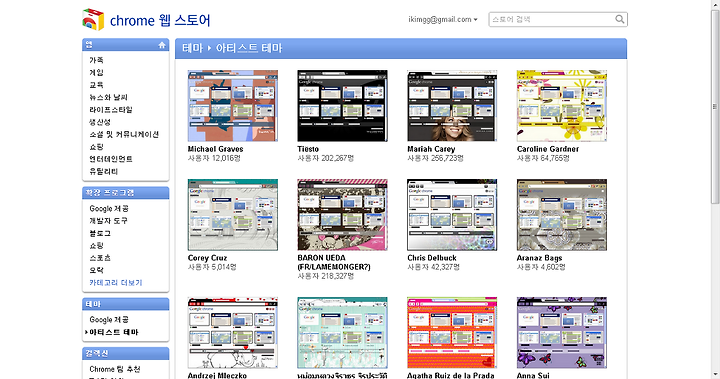Image resolution: width=720 pixels, height=379 pixels.
Task: Open the 쇼핑 app category
Action: click(96, 147)
